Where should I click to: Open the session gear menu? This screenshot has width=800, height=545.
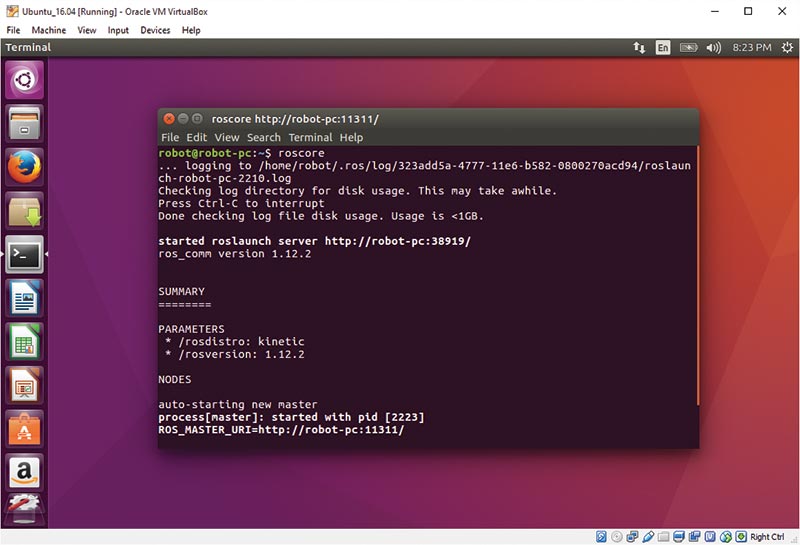click(787, 47)
